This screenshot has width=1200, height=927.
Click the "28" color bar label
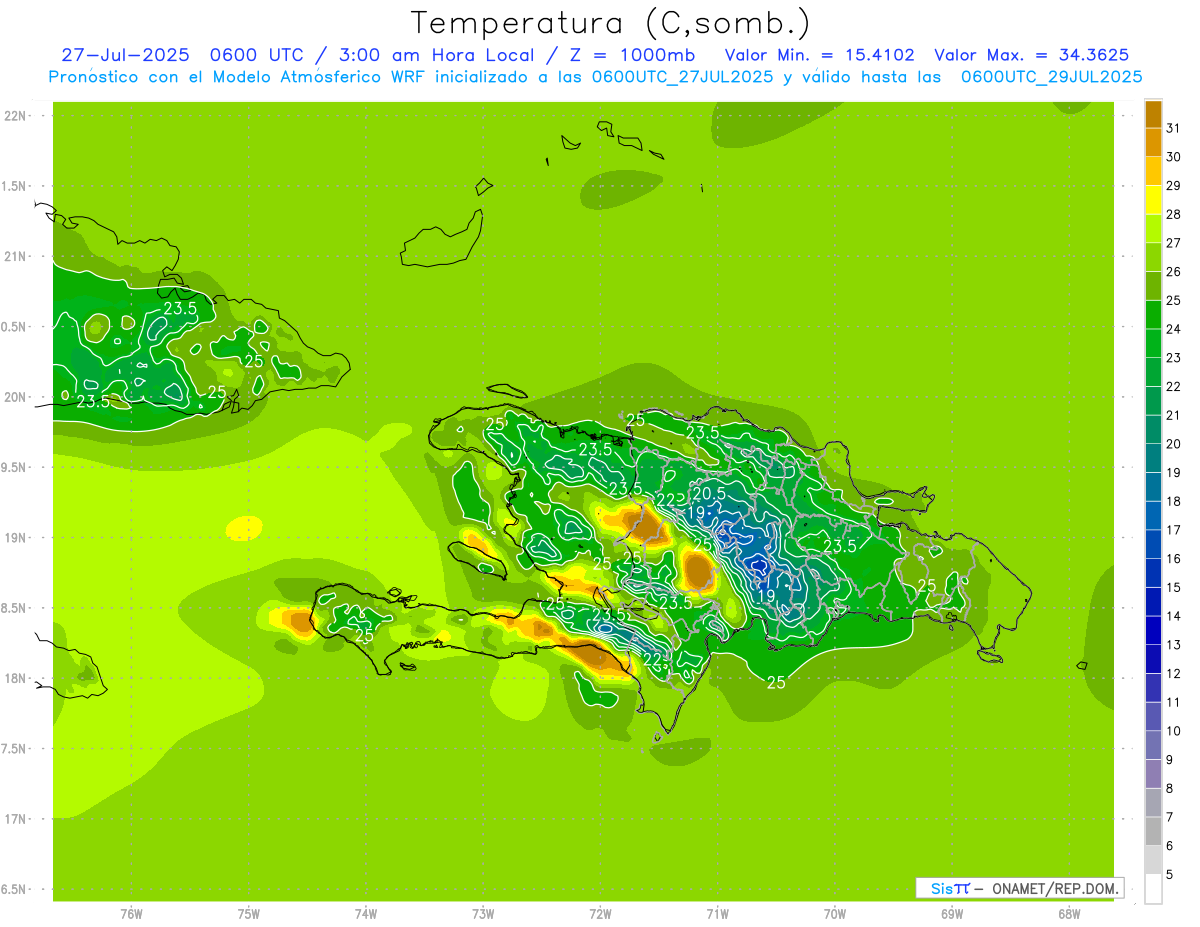click(x=1173, y=214)
